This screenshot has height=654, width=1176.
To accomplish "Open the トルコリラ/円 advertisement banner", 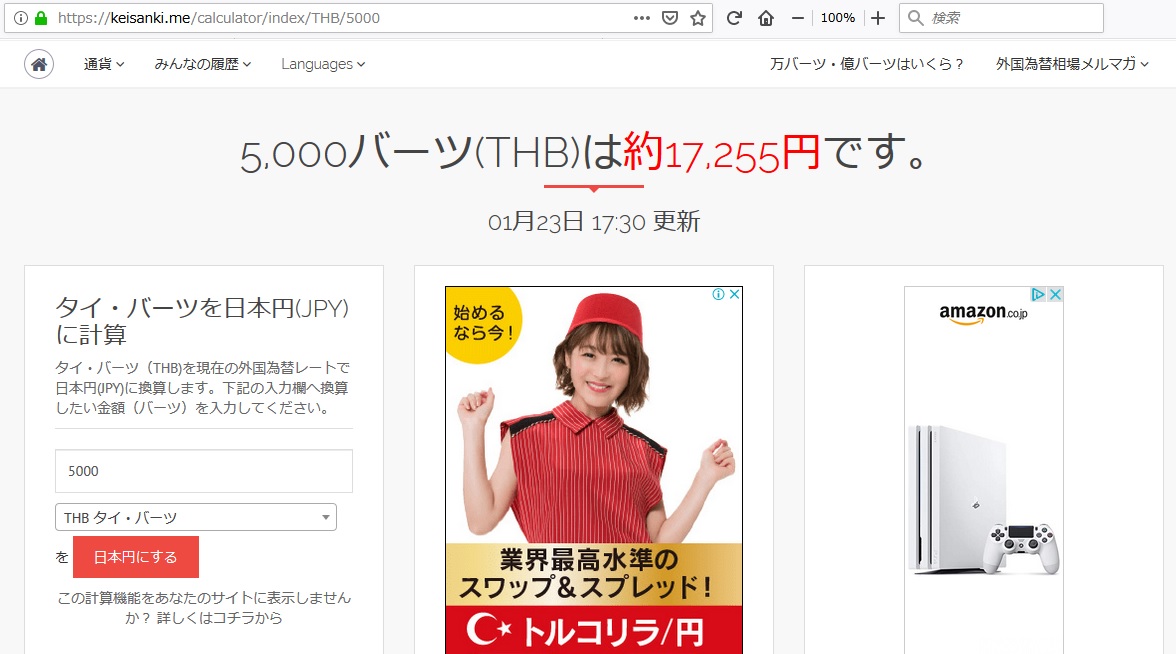I will (x=594, y=470).
